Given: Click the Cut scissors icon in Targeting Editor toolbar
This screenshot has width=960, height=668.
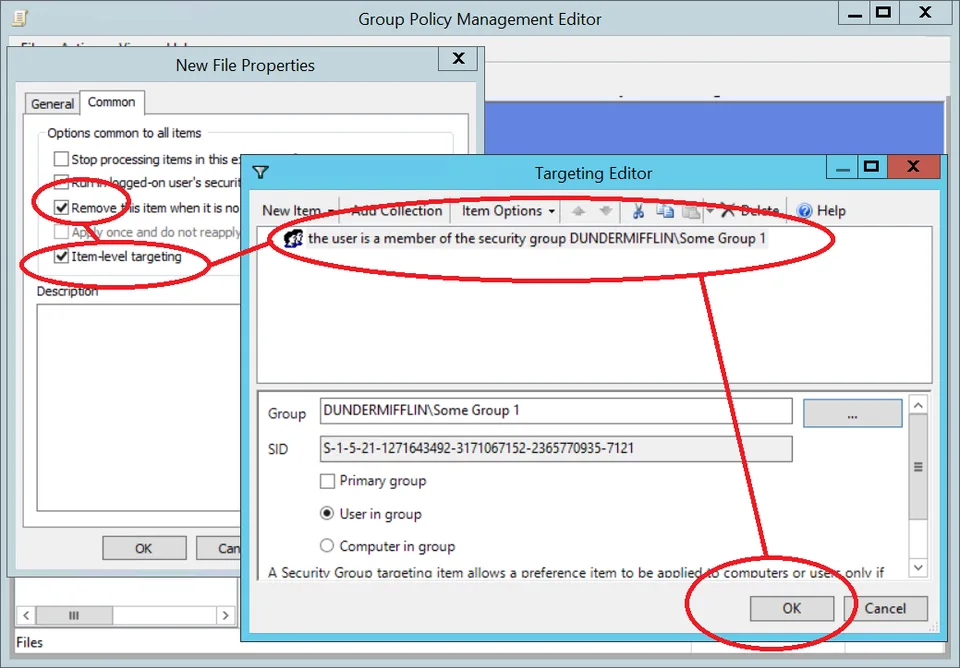Looking at the screenshot, I should (x=638, y=211).
